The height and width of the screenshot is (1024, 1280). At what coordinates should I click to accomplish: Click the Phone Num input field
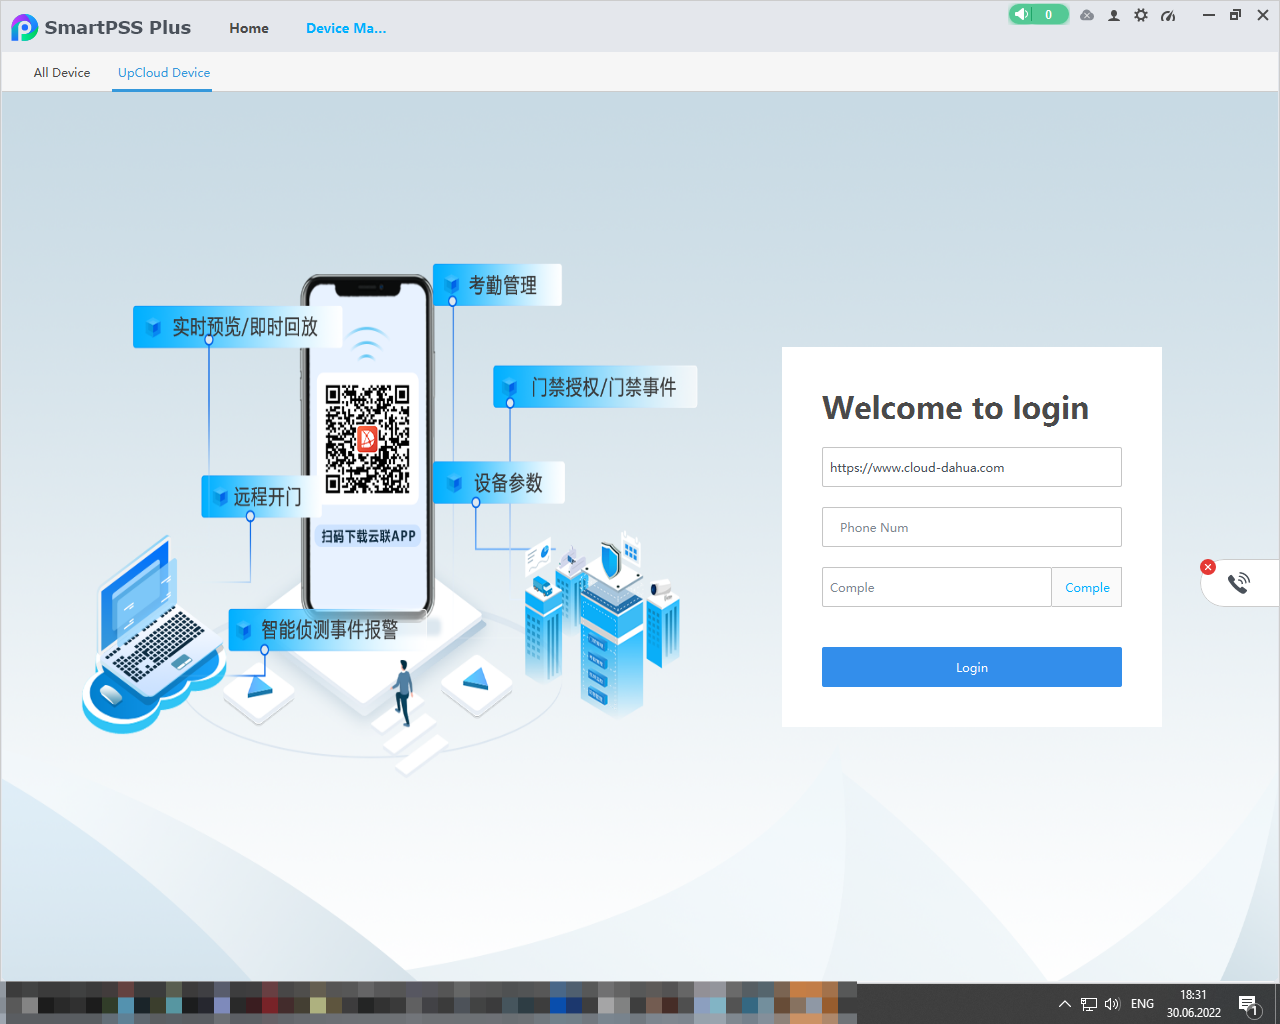click(972, 527)
